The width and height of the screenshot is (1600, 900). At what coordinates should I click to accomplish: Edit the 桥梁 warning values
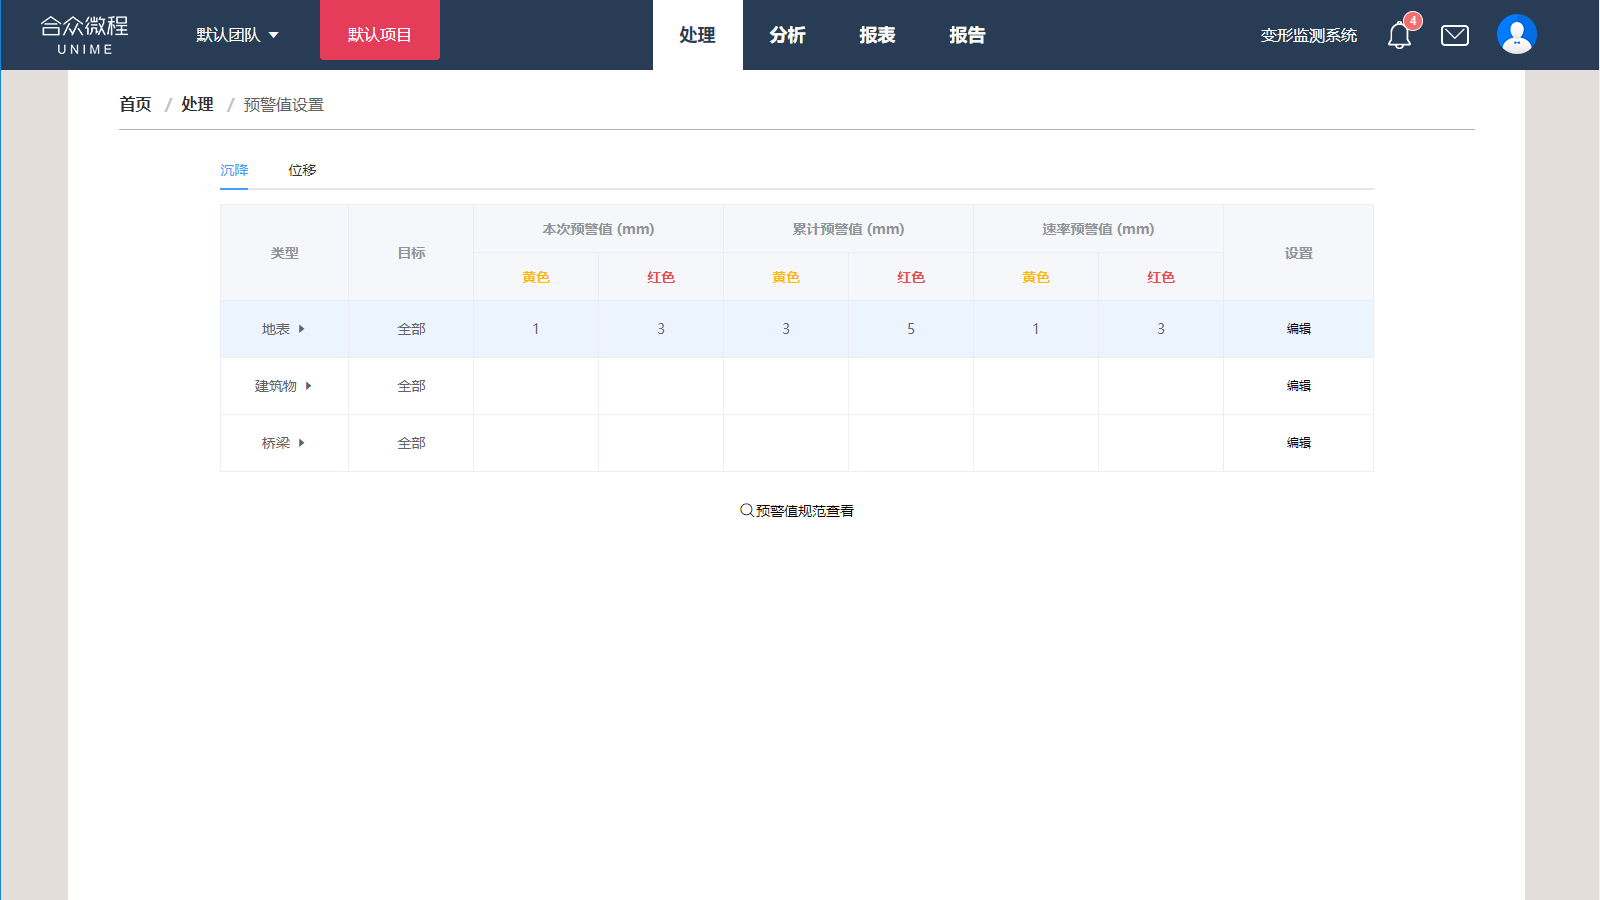[1298, 443]
